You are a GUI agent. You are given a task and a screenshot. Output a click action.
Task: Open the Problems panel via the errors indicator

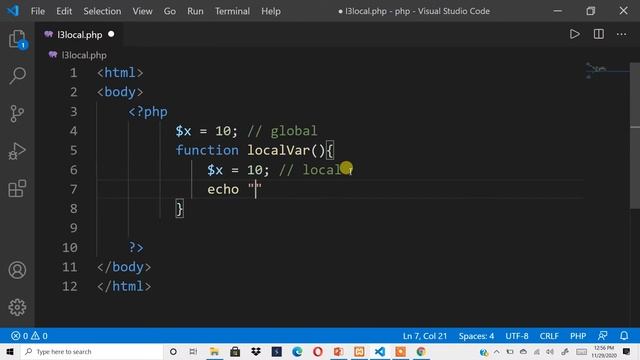[x=29, y=336]
